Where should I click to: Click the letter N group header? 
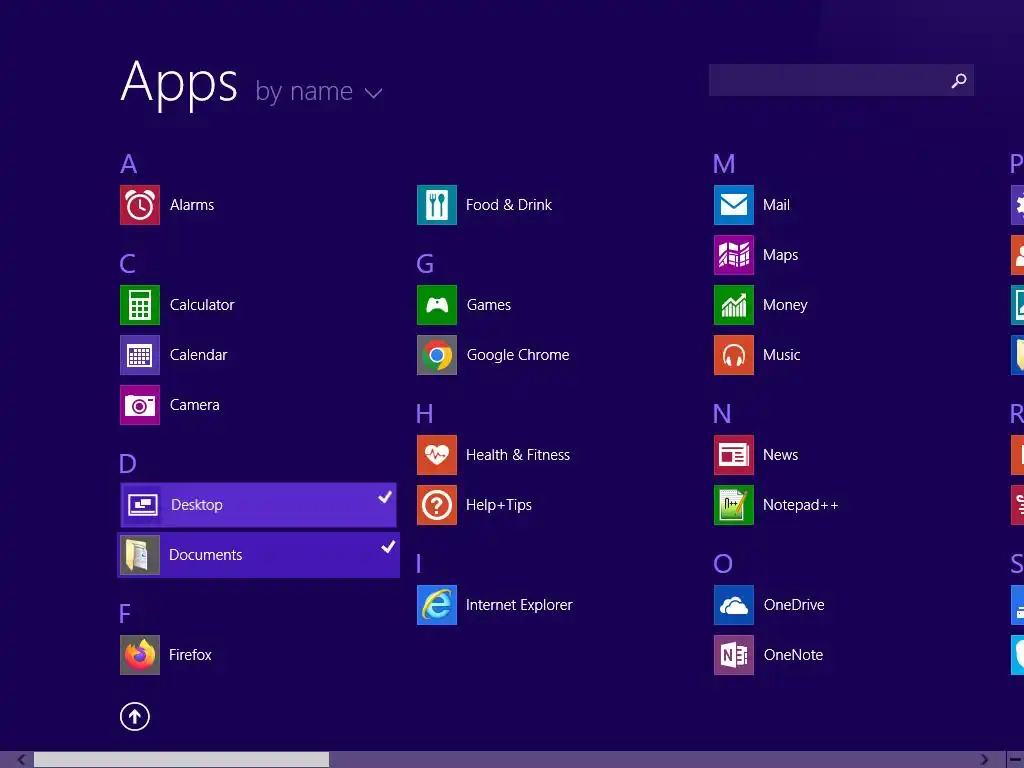coord(722,414)
